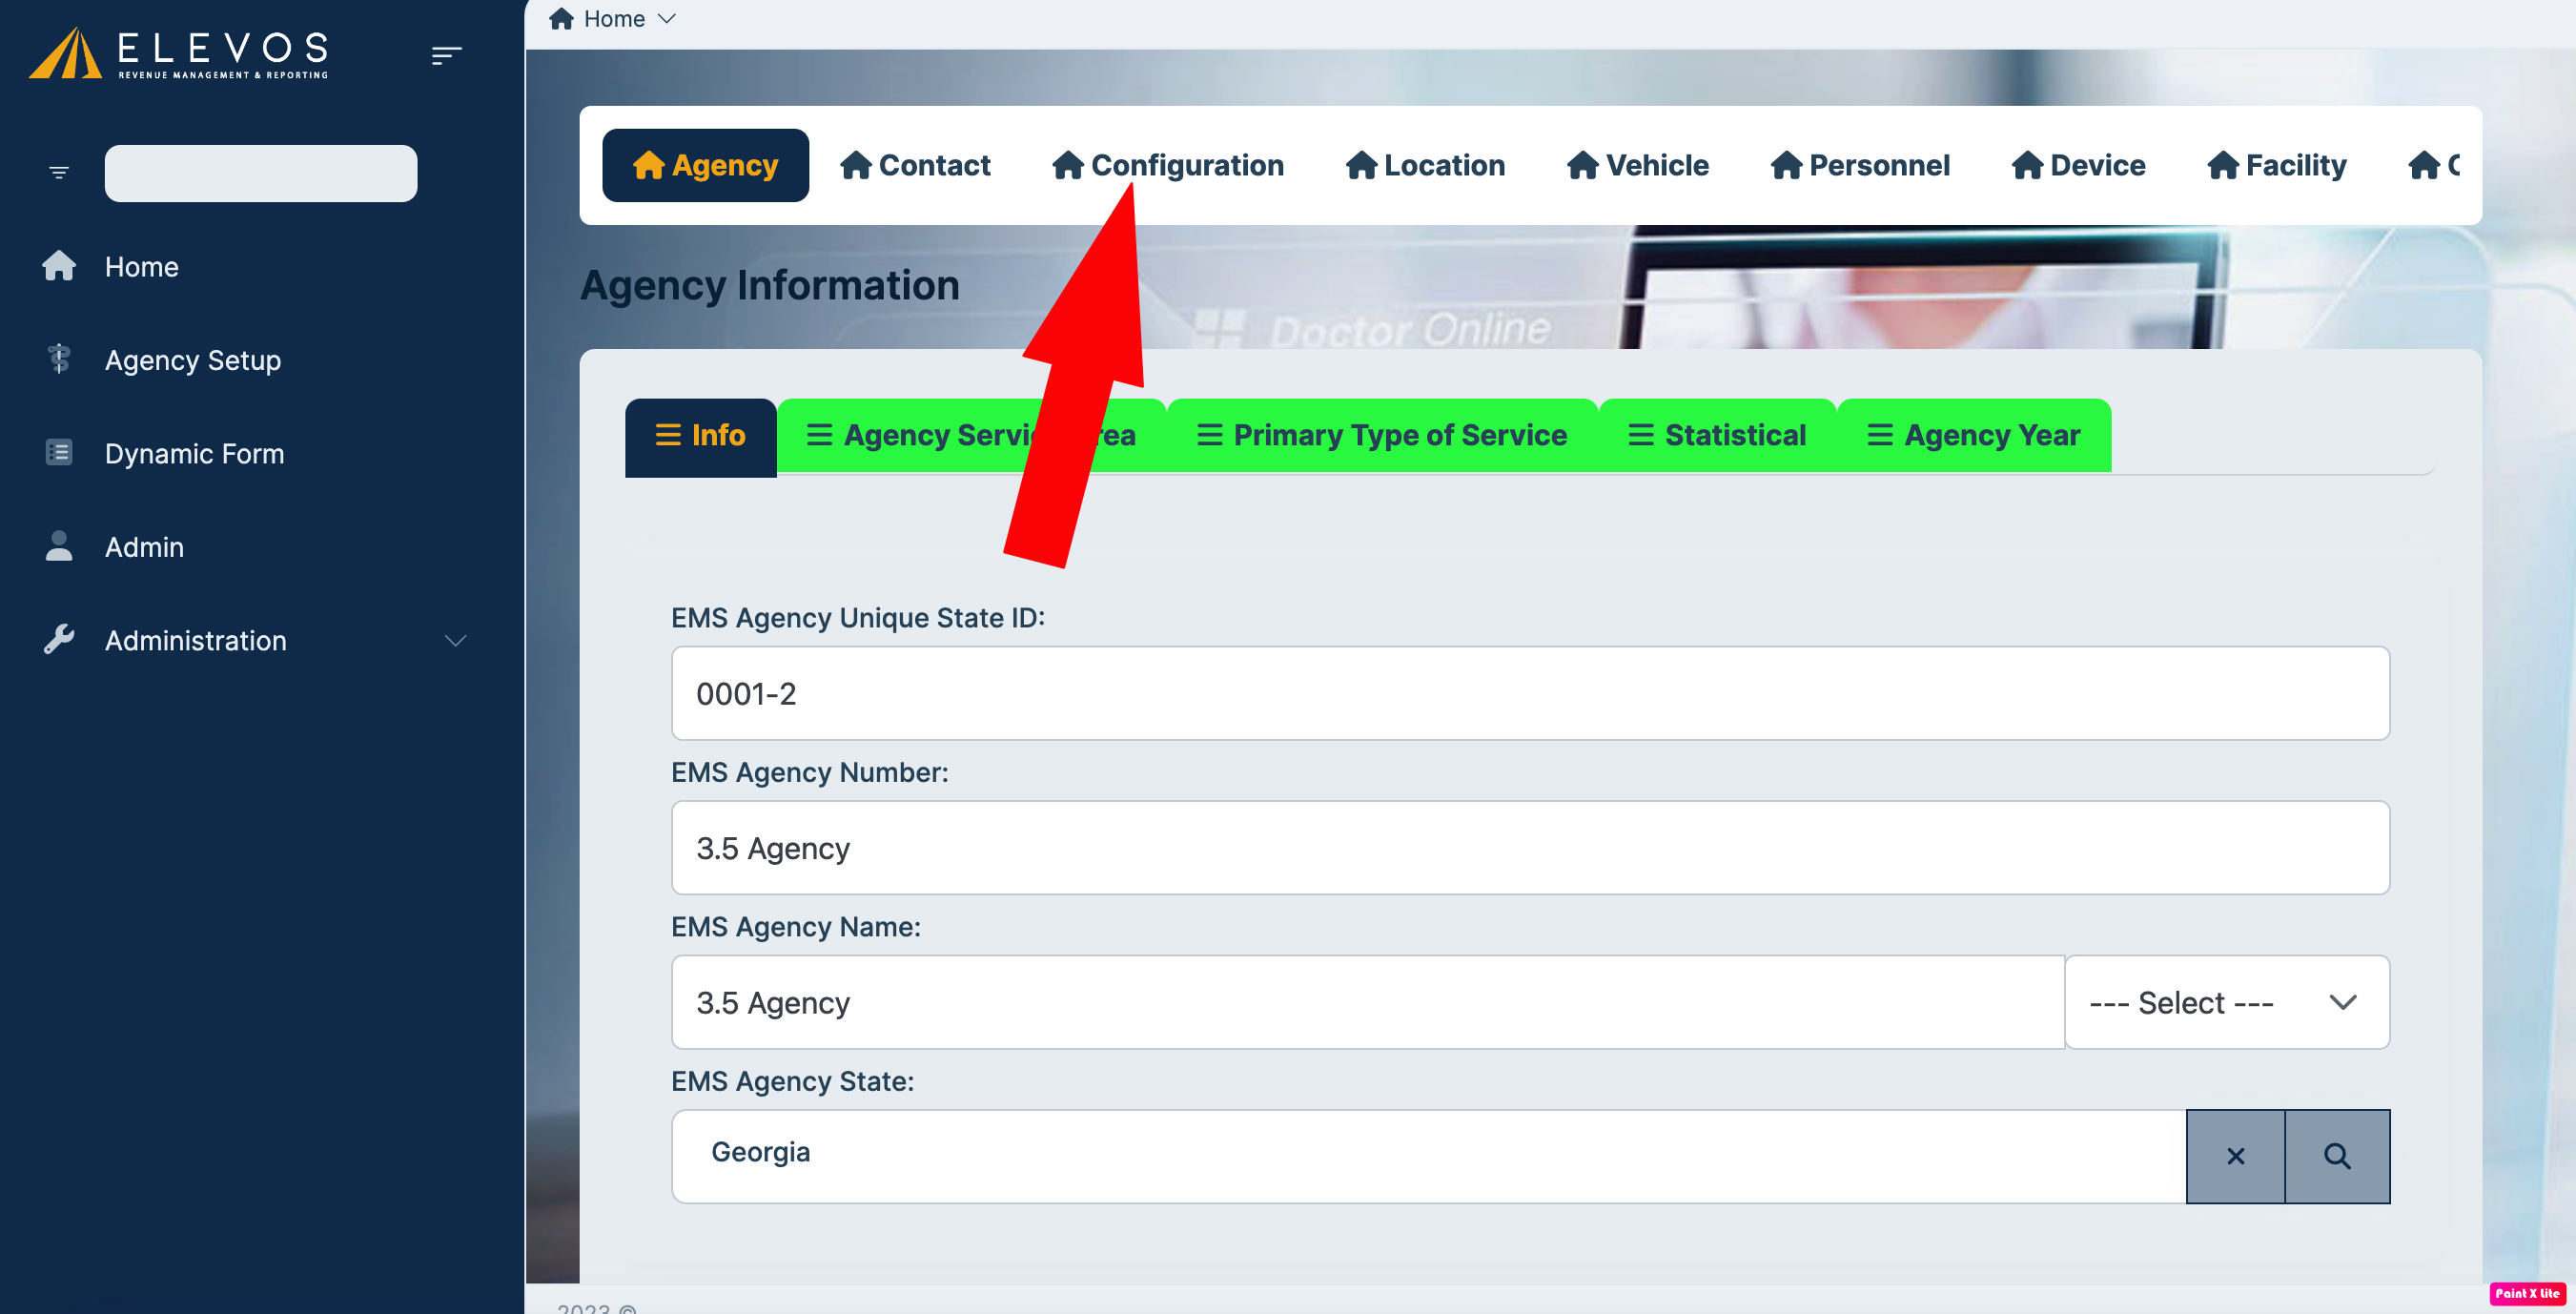Clear the EMS Agency State value
The image size is (2576, 1314).
(2235, 1156)
